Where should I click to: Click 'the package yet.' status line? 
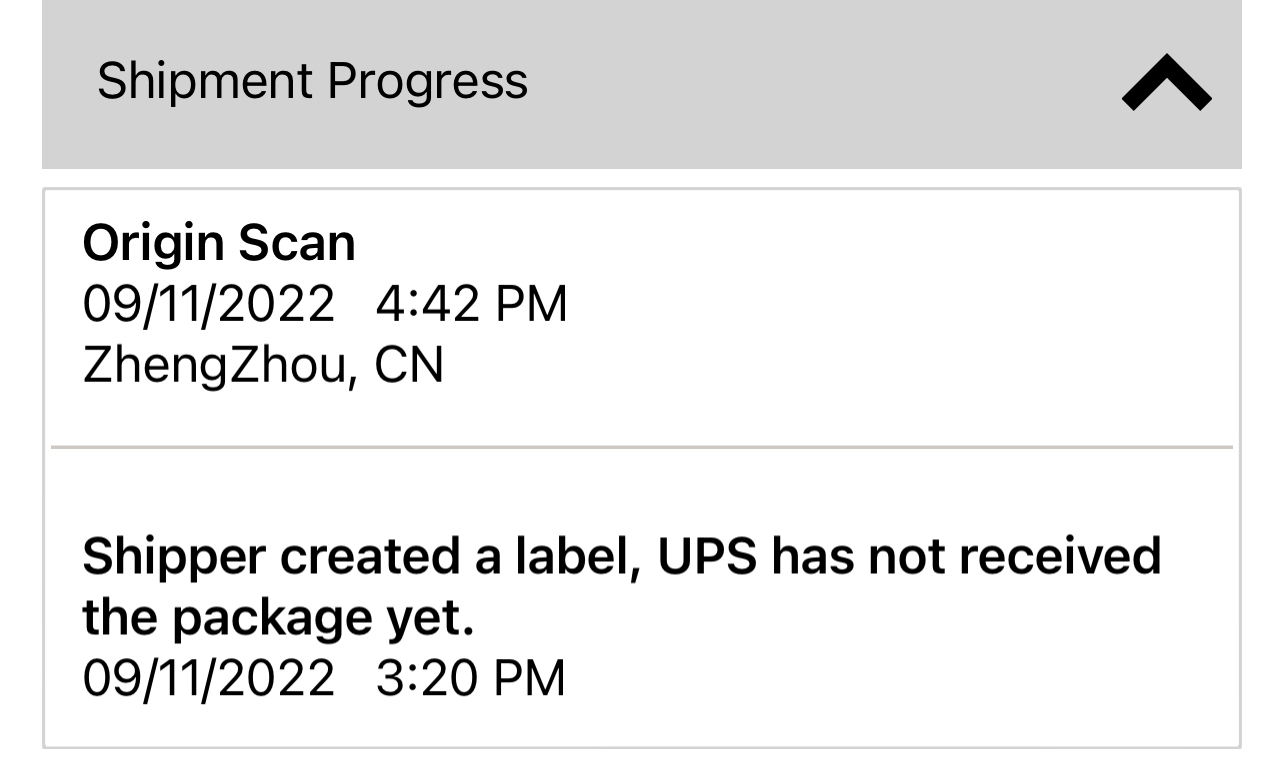[x=277, y=618]
